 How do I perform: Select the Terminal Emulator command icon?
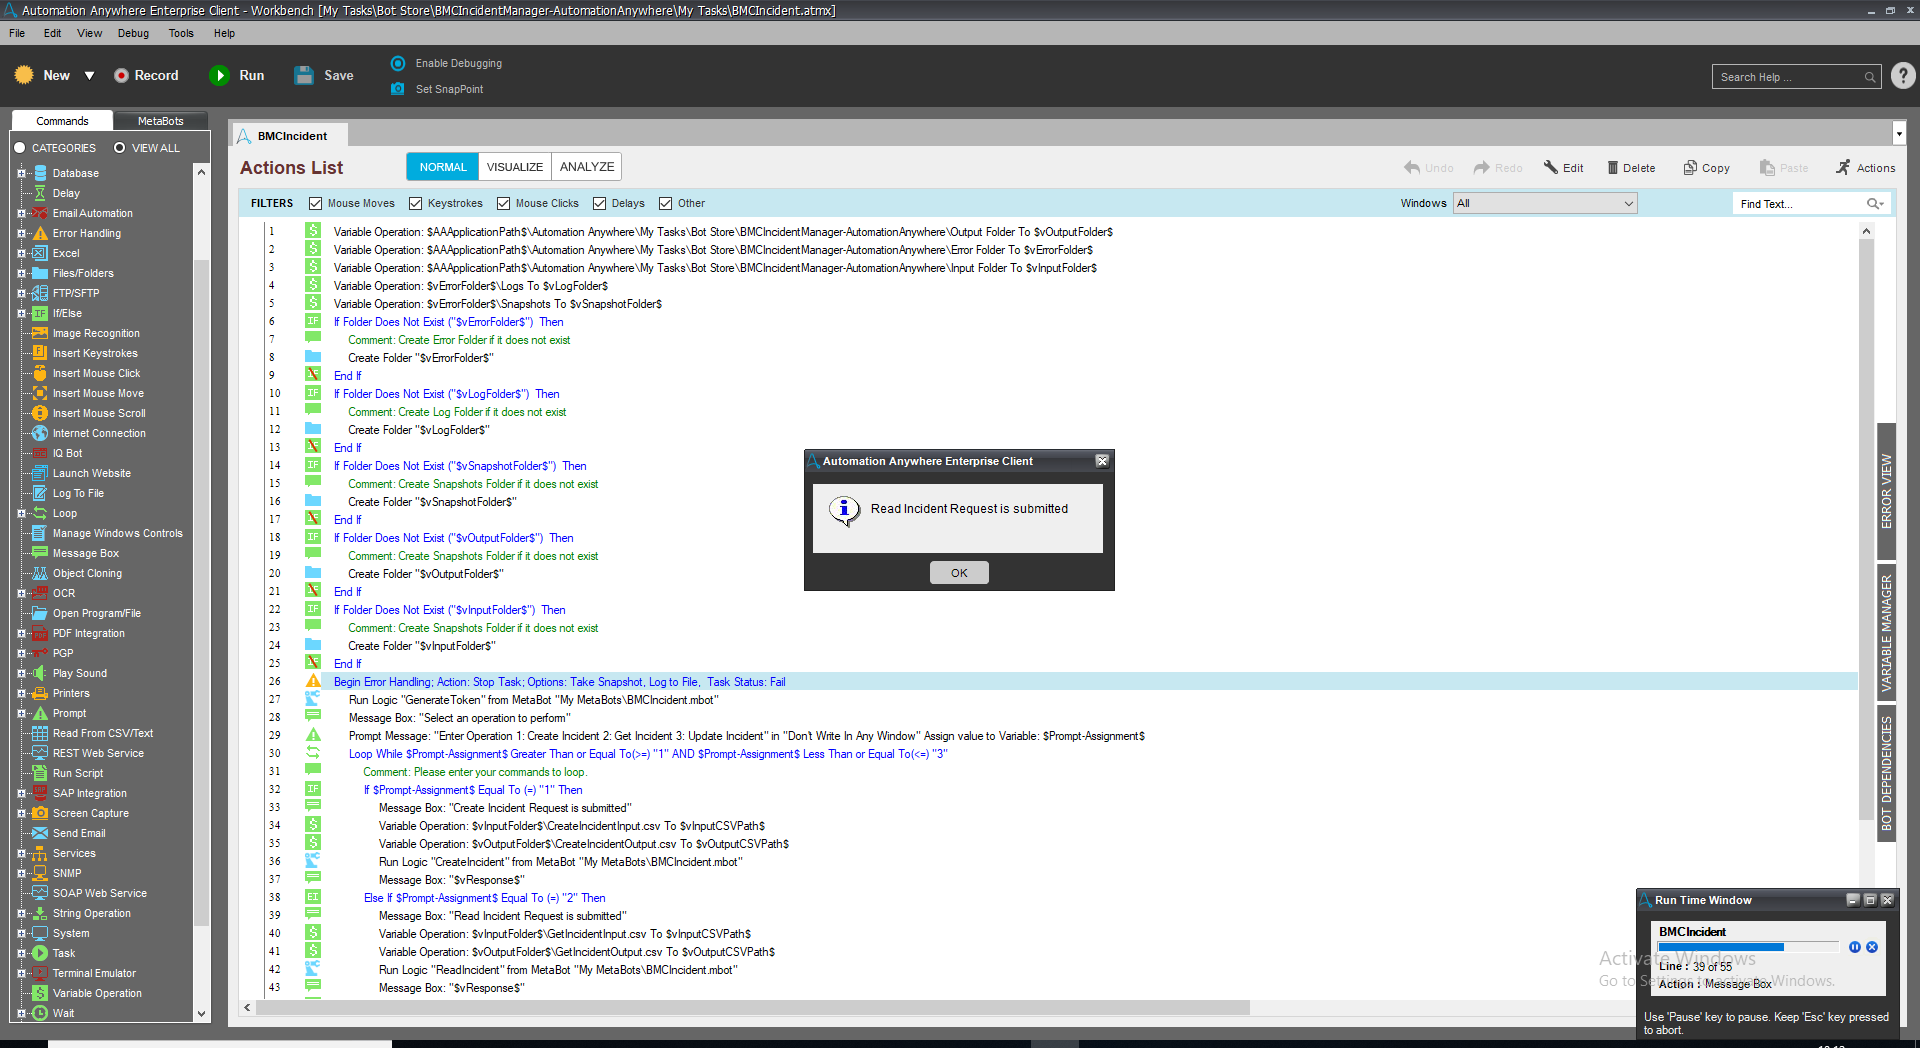[x=40, y=973]
